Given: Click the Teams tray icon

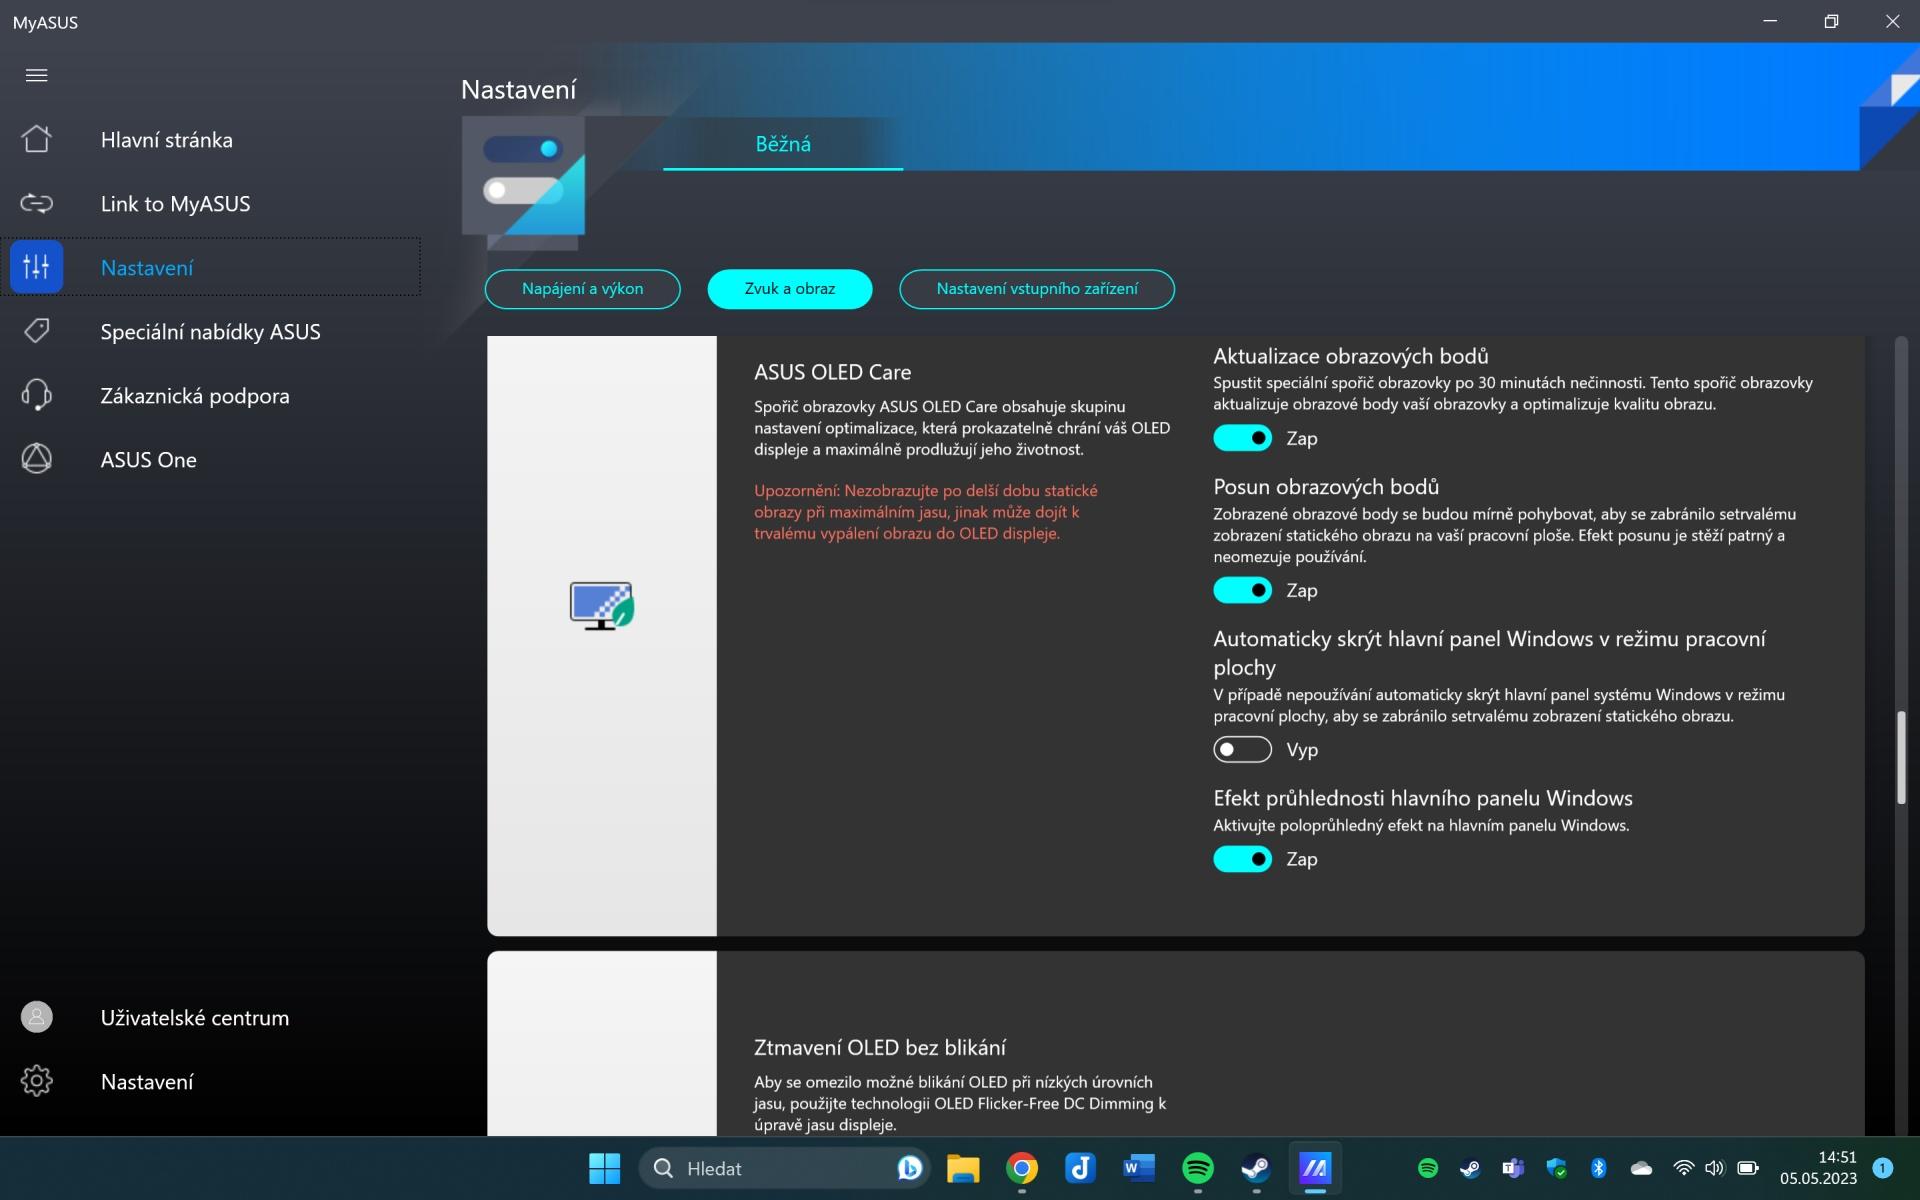Looking at the screenshot, I should (1513, 1168).
